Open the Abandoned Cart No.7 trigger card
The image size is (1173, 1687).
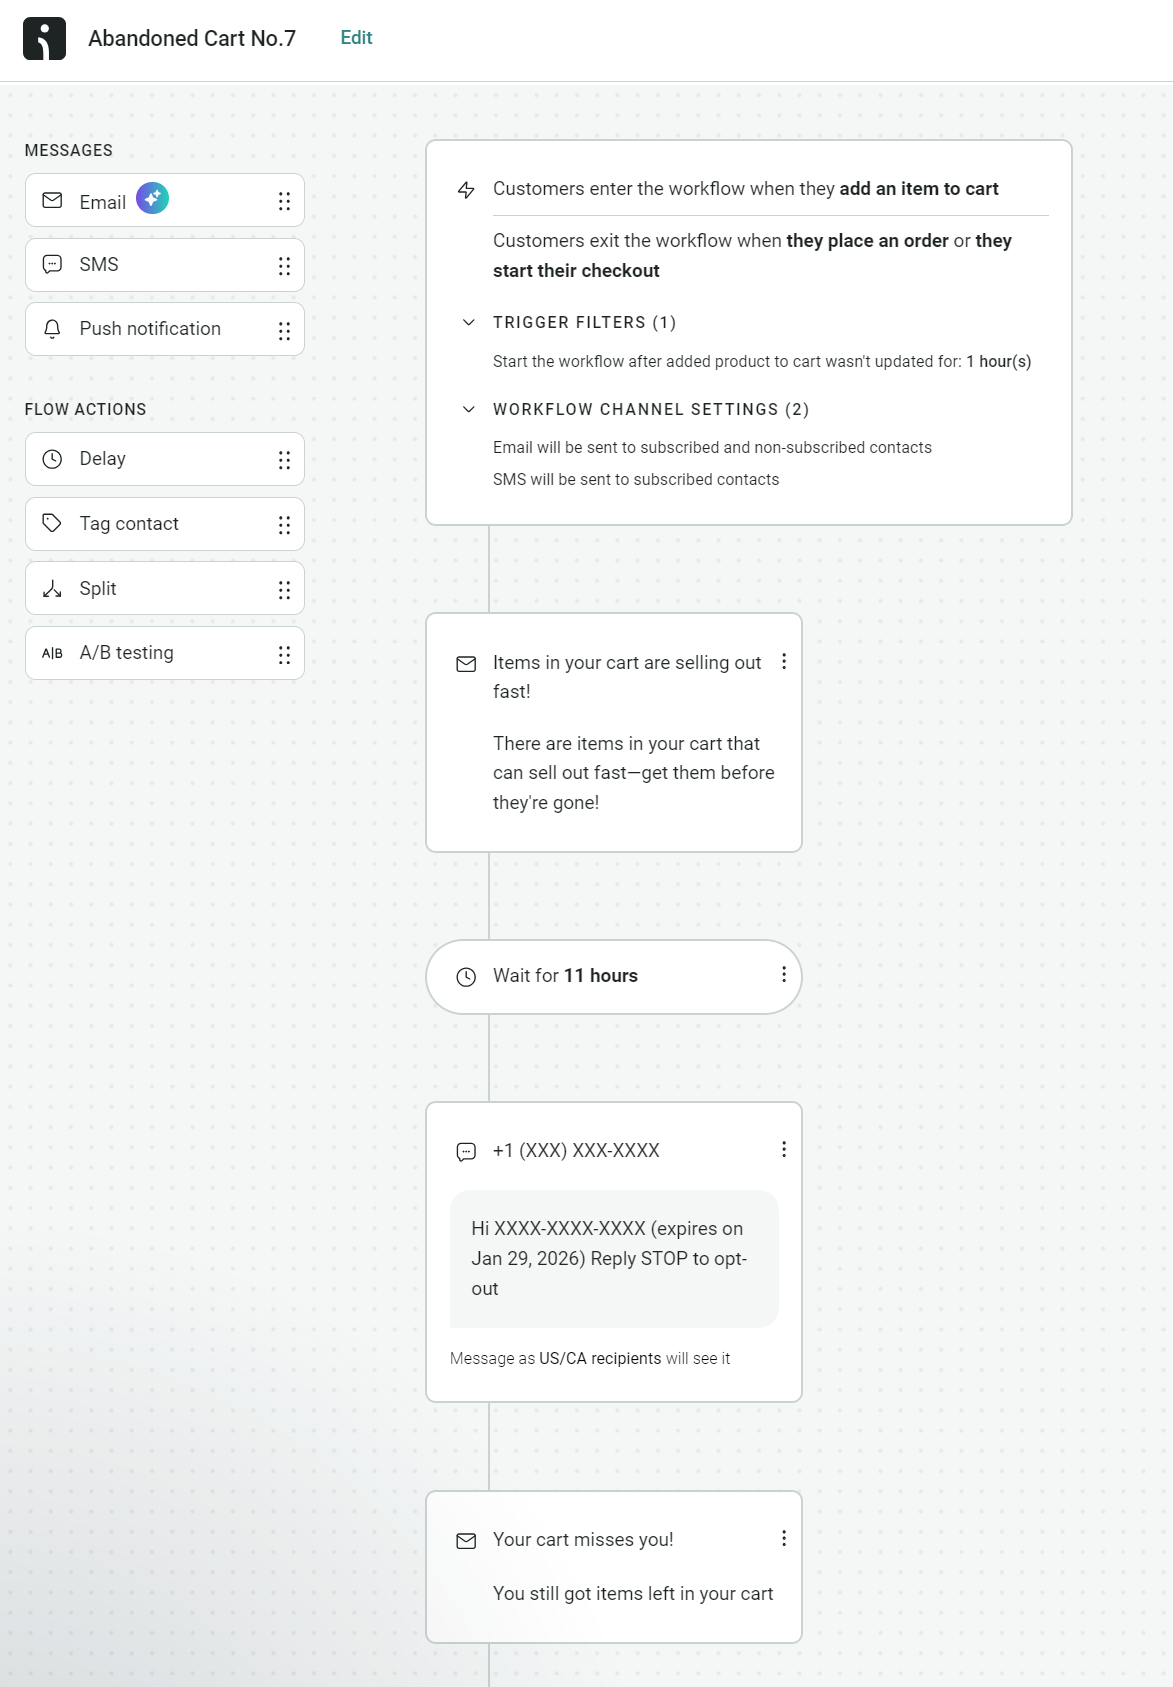(x=749, y=330)
